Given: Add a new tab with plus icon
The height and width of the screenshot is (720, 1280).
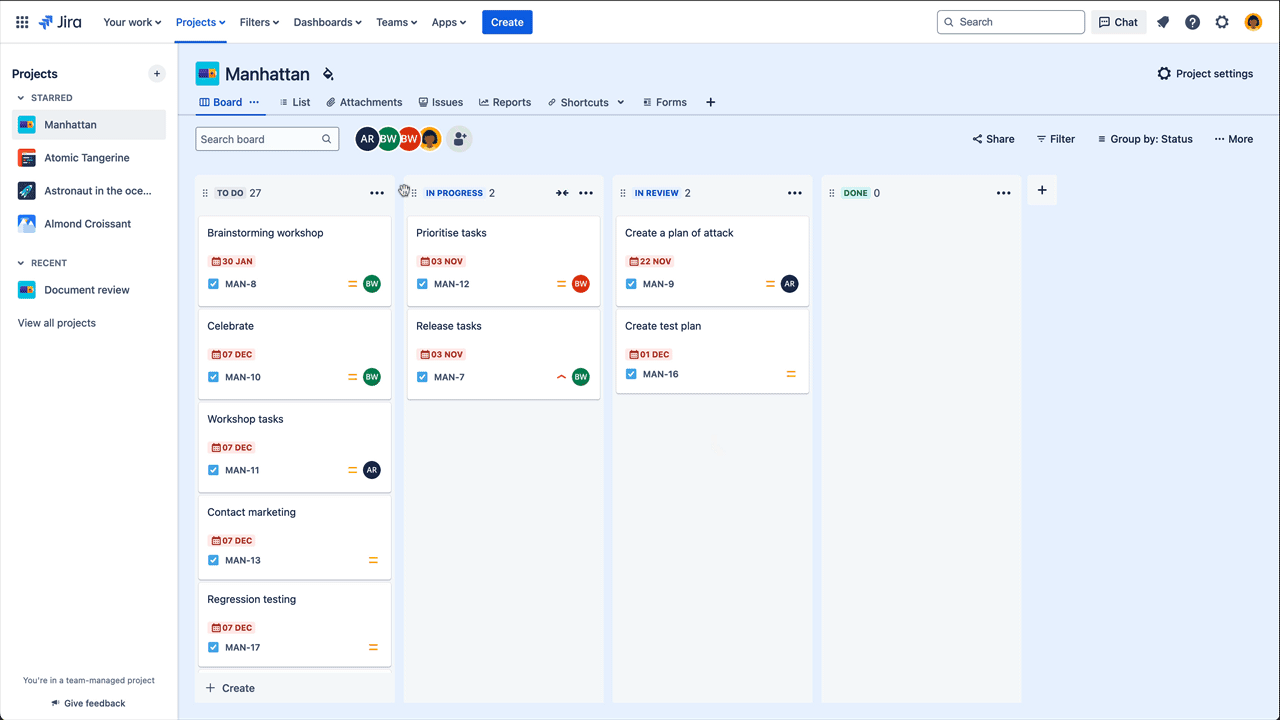Looking at the screenshot, I should tap(711, 102).
